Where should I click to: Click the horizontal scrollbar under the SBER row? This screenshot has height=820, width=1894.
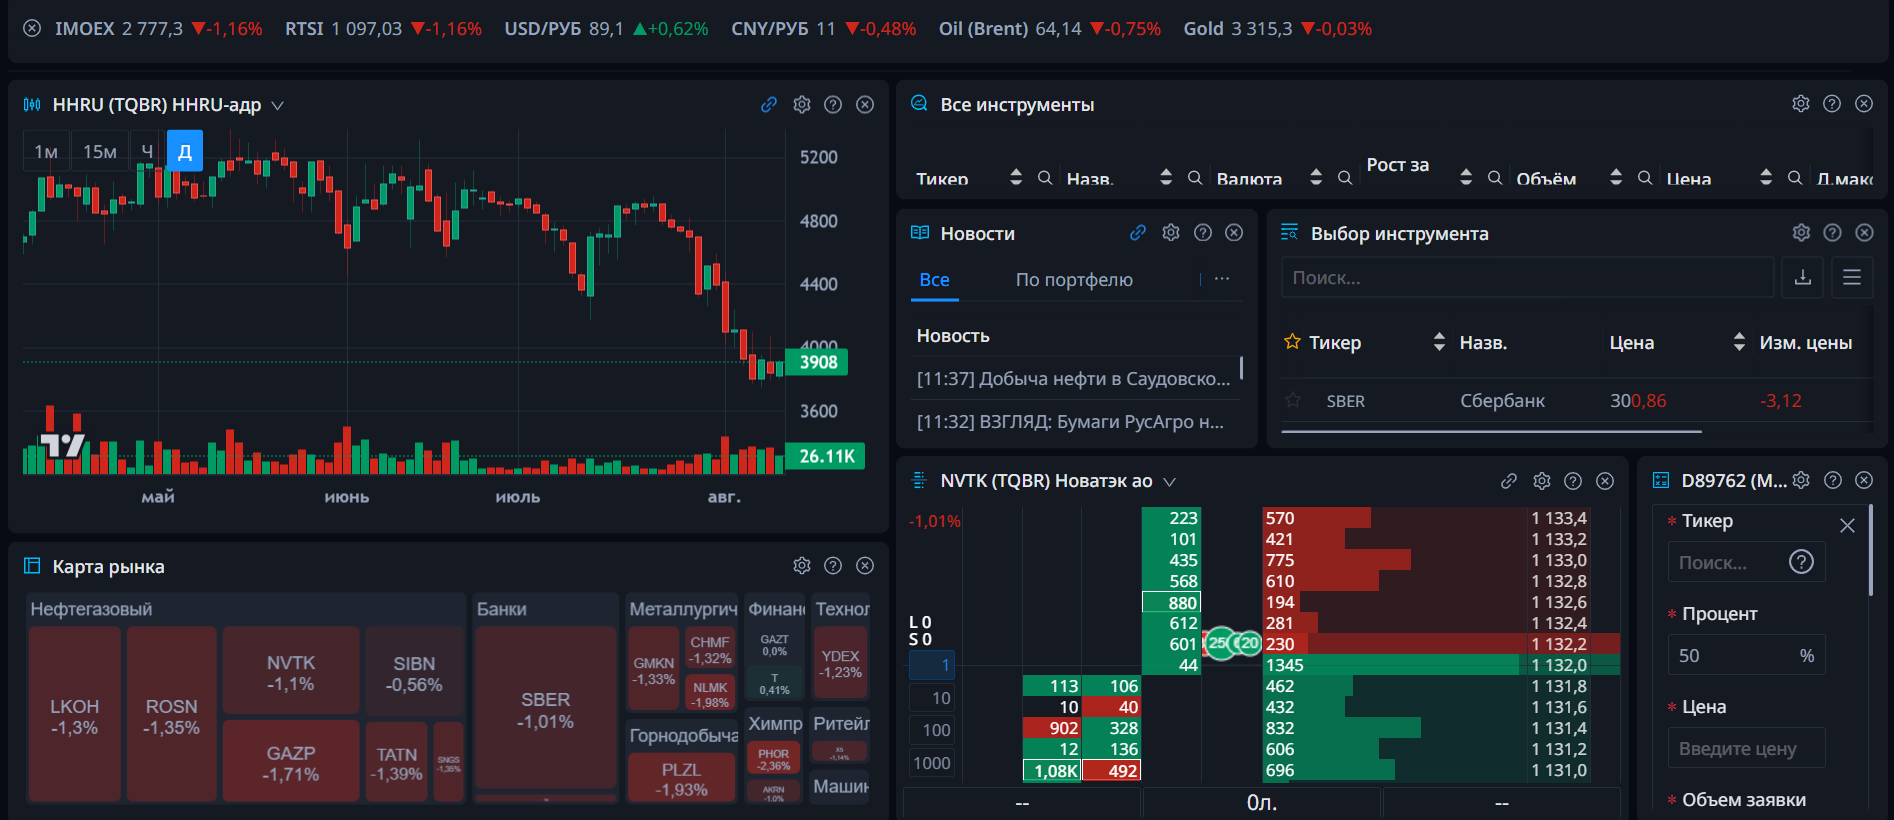1491,431
